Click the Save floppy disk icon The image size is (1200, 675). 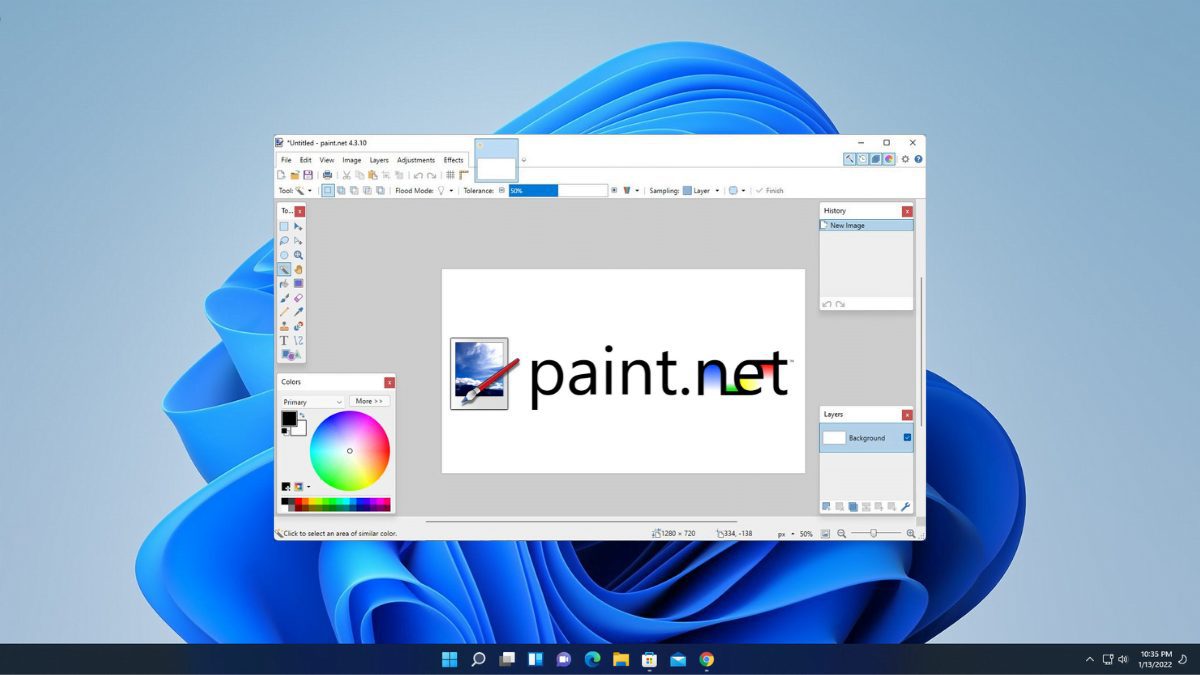pos(308,175)
